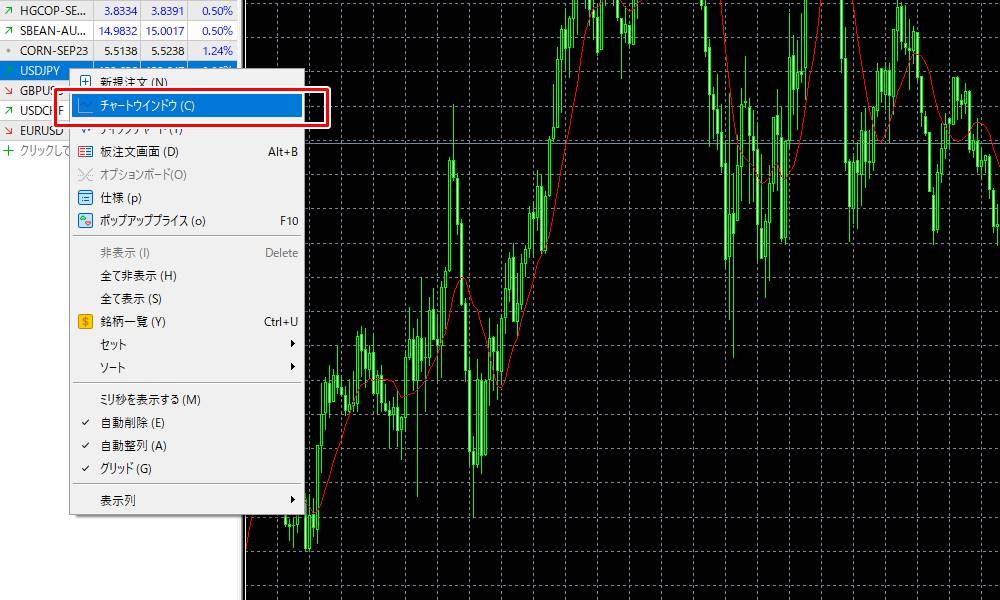The width and height of the screenshot is (1000, 600).
Task: Click the チャートウインドウ chart icon
Action: pyautogui.click(x=85, y=105)
